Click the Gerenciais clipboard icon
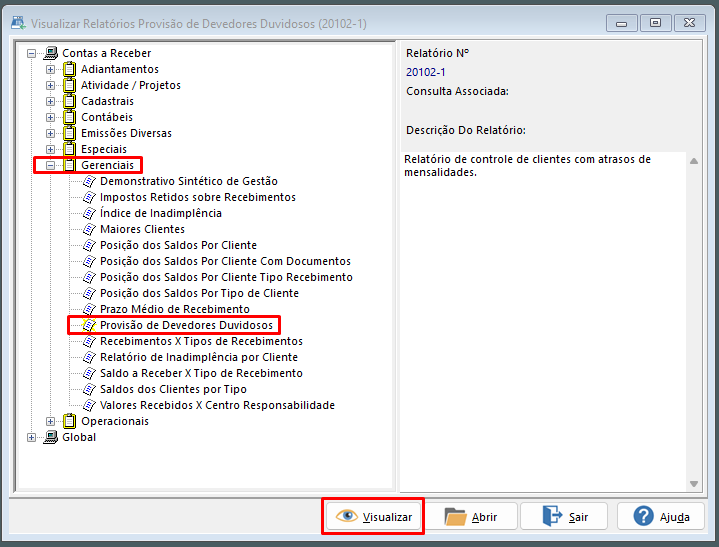The image size is (719, 547). [70, 165]
